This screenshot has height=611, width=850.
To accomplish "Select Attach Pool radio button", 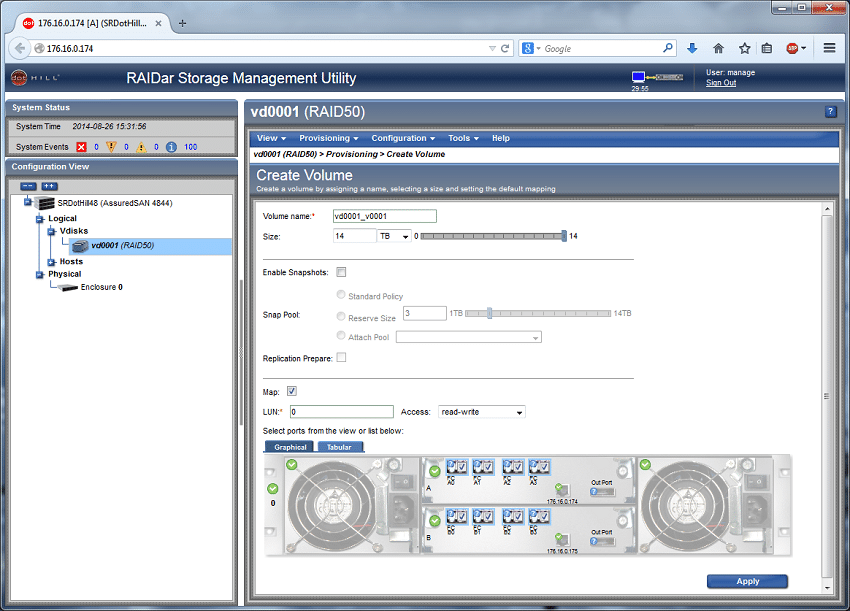I will tap(341, 336).
